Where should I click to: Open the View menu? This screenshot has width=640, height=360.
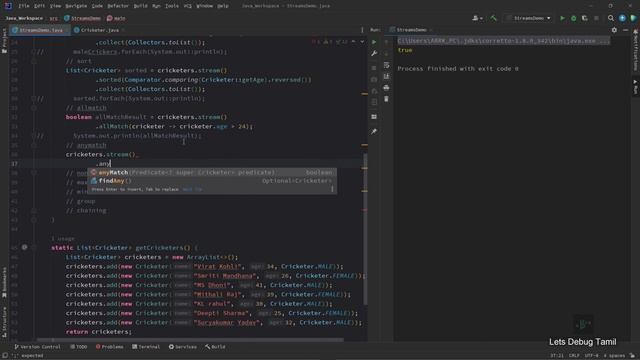pyautogui.click(x=55, y=6)
